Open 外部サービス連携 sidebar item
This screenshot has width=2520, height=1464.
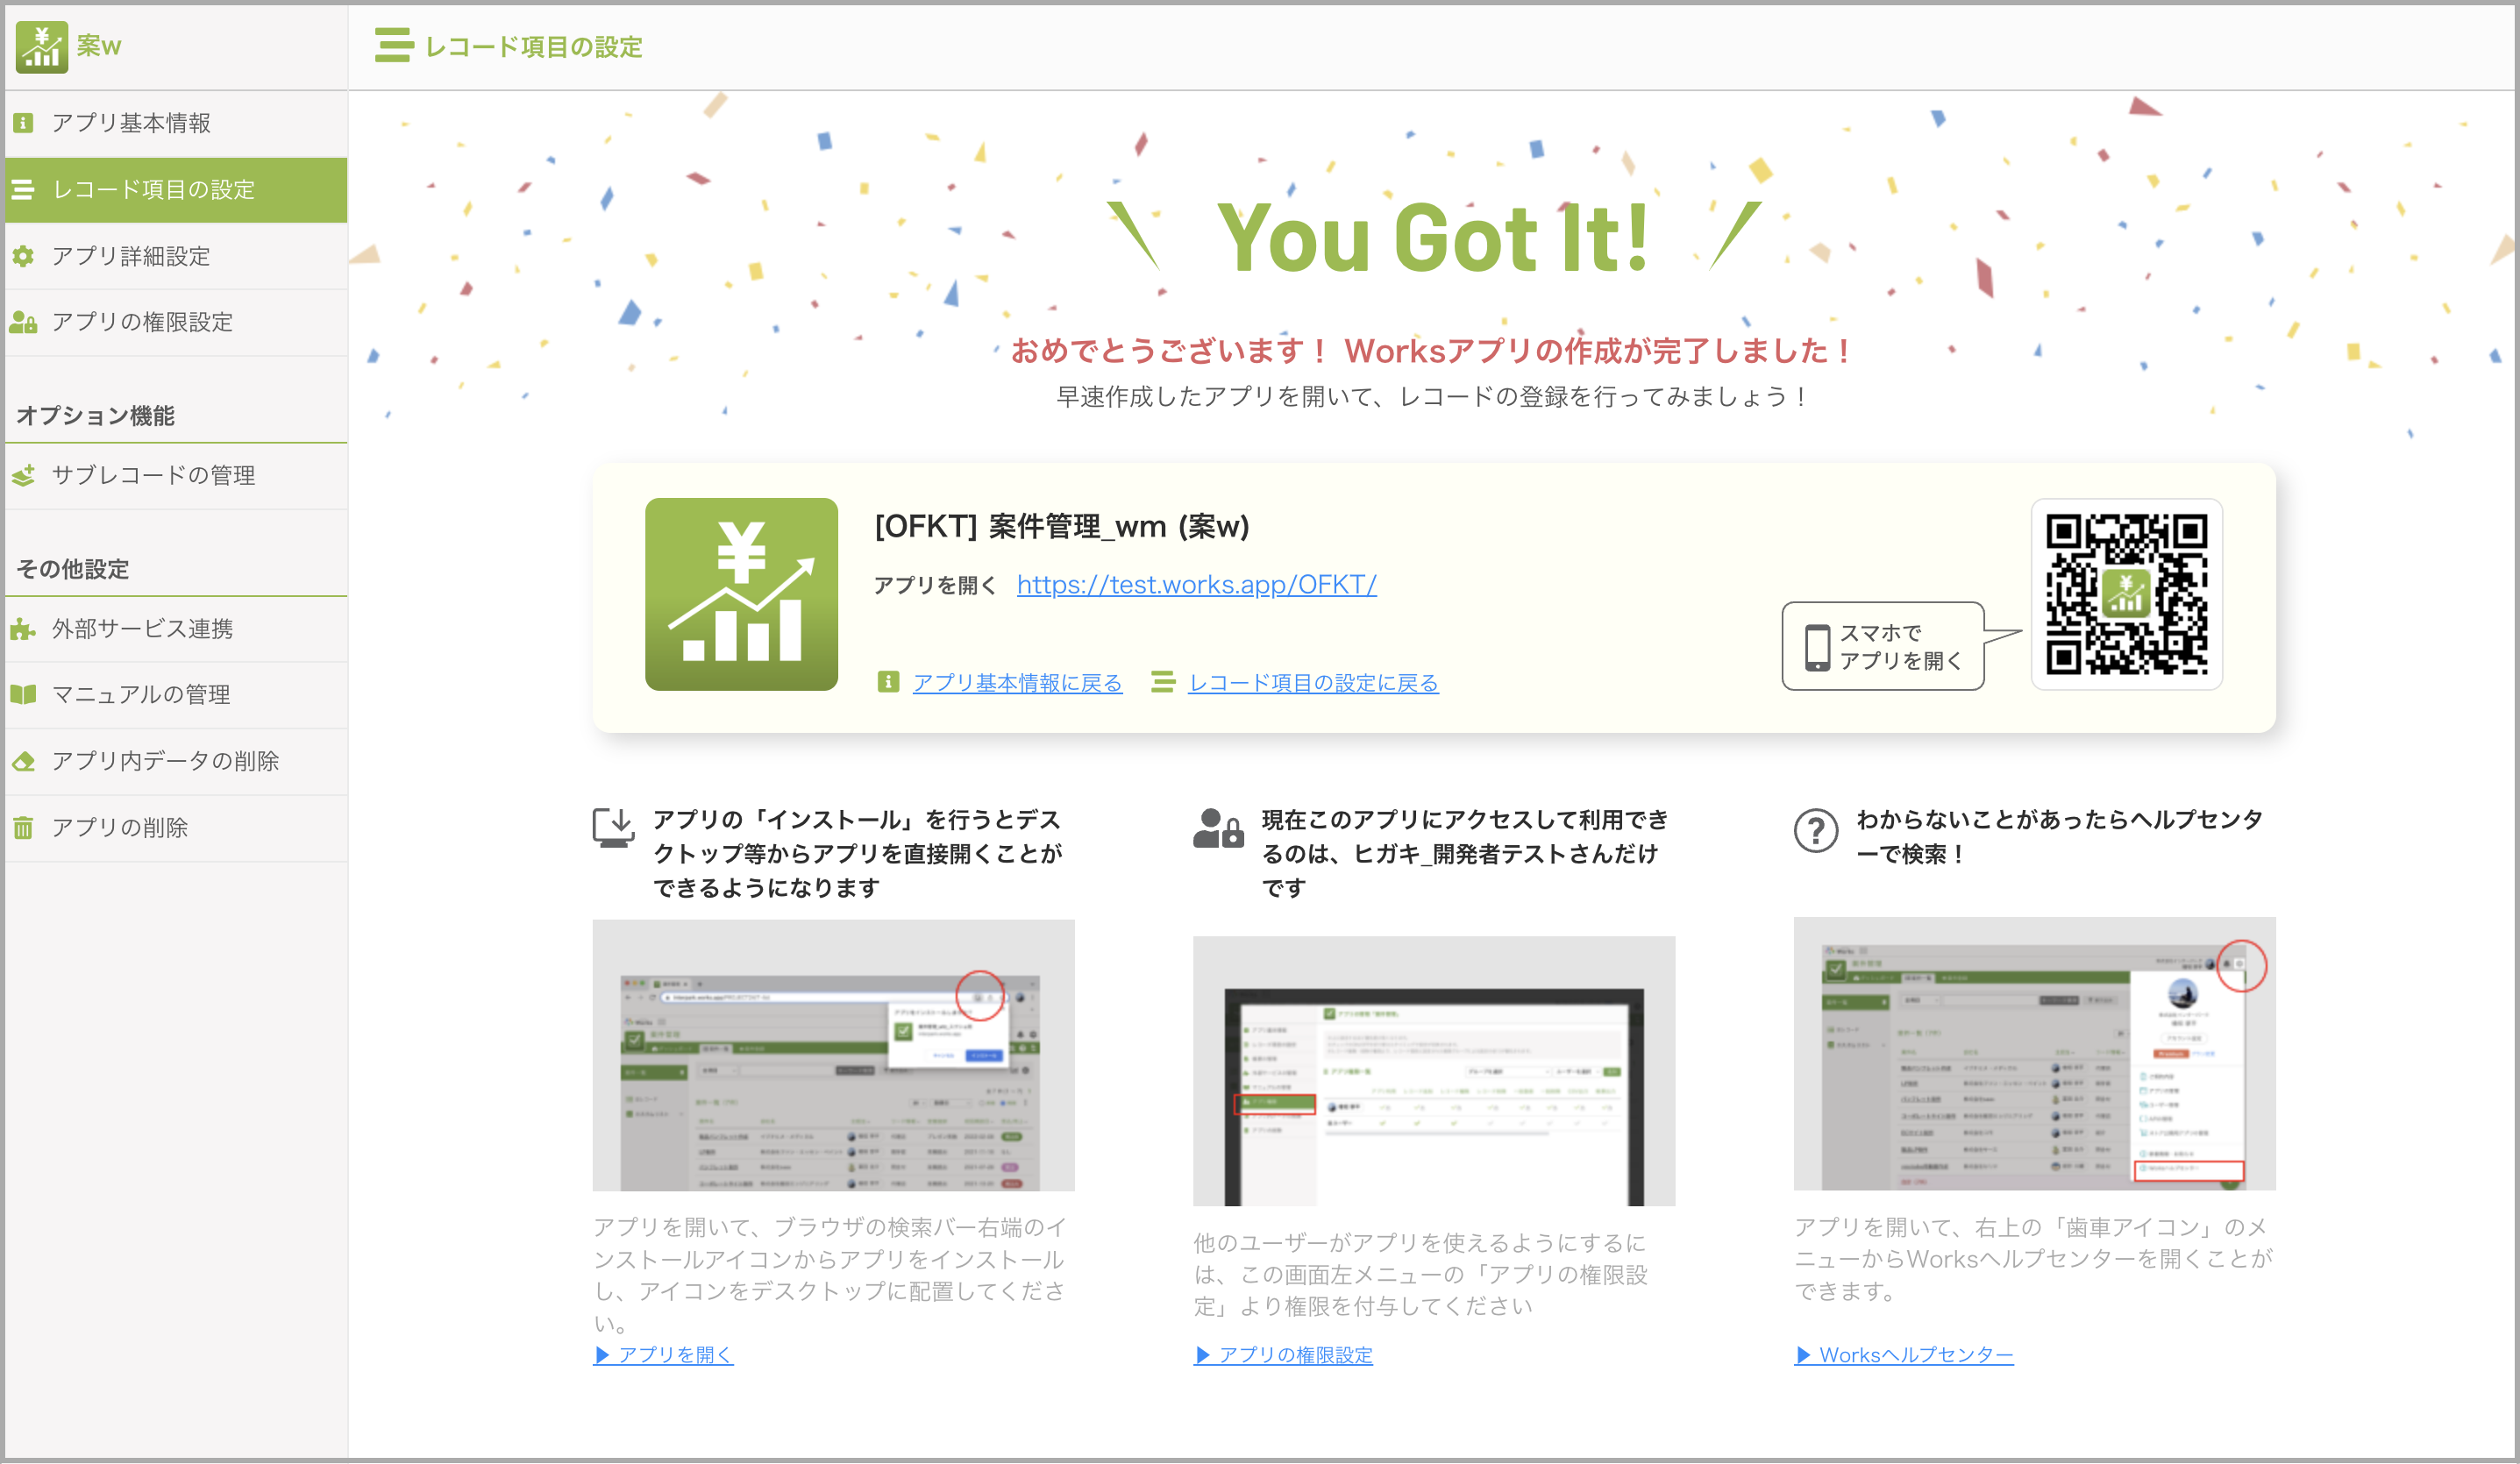pos(176,628)
